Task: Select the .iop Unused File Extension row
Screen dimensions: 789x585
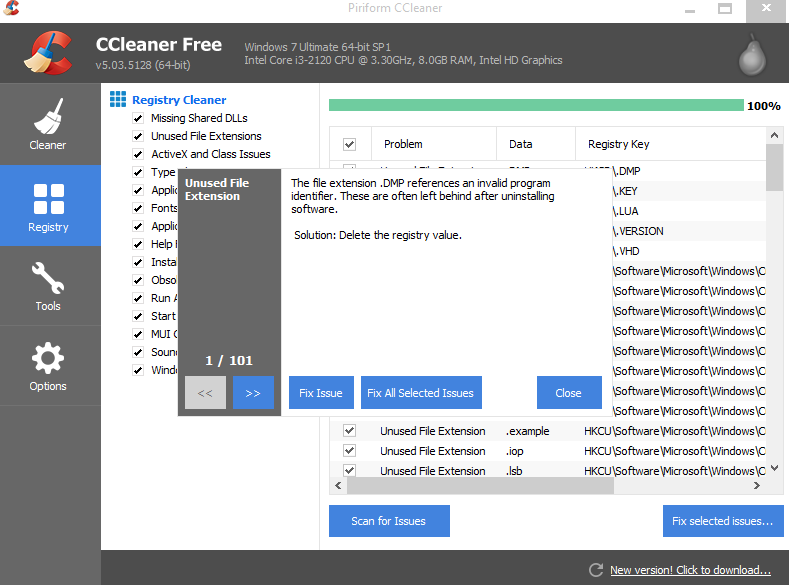Action: click(547, 451)
